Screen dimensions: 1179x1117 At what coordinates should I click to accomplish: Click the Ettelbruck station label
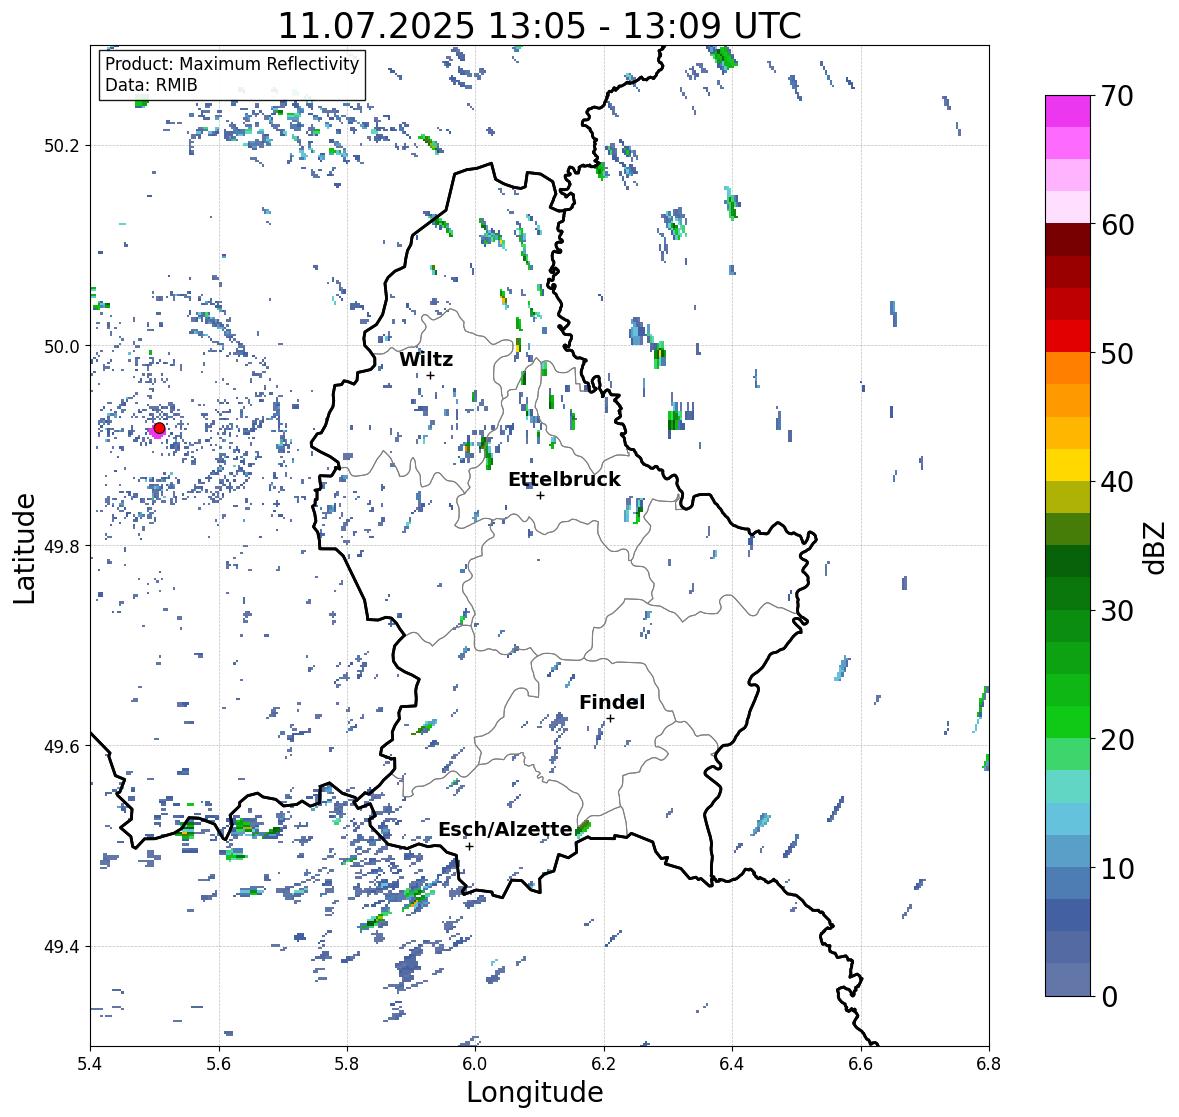[x=564, y=480]
